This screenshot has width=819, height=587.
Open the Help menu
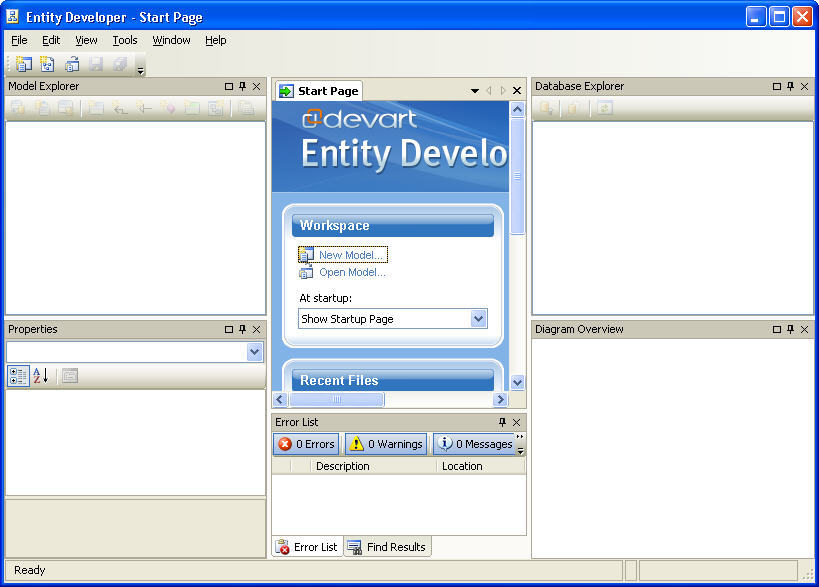(216, 40)
